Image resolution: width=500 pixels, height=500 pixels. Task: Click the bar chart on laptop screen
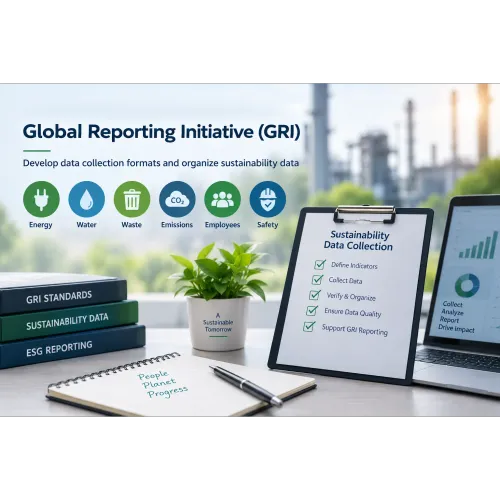(478, 245)
